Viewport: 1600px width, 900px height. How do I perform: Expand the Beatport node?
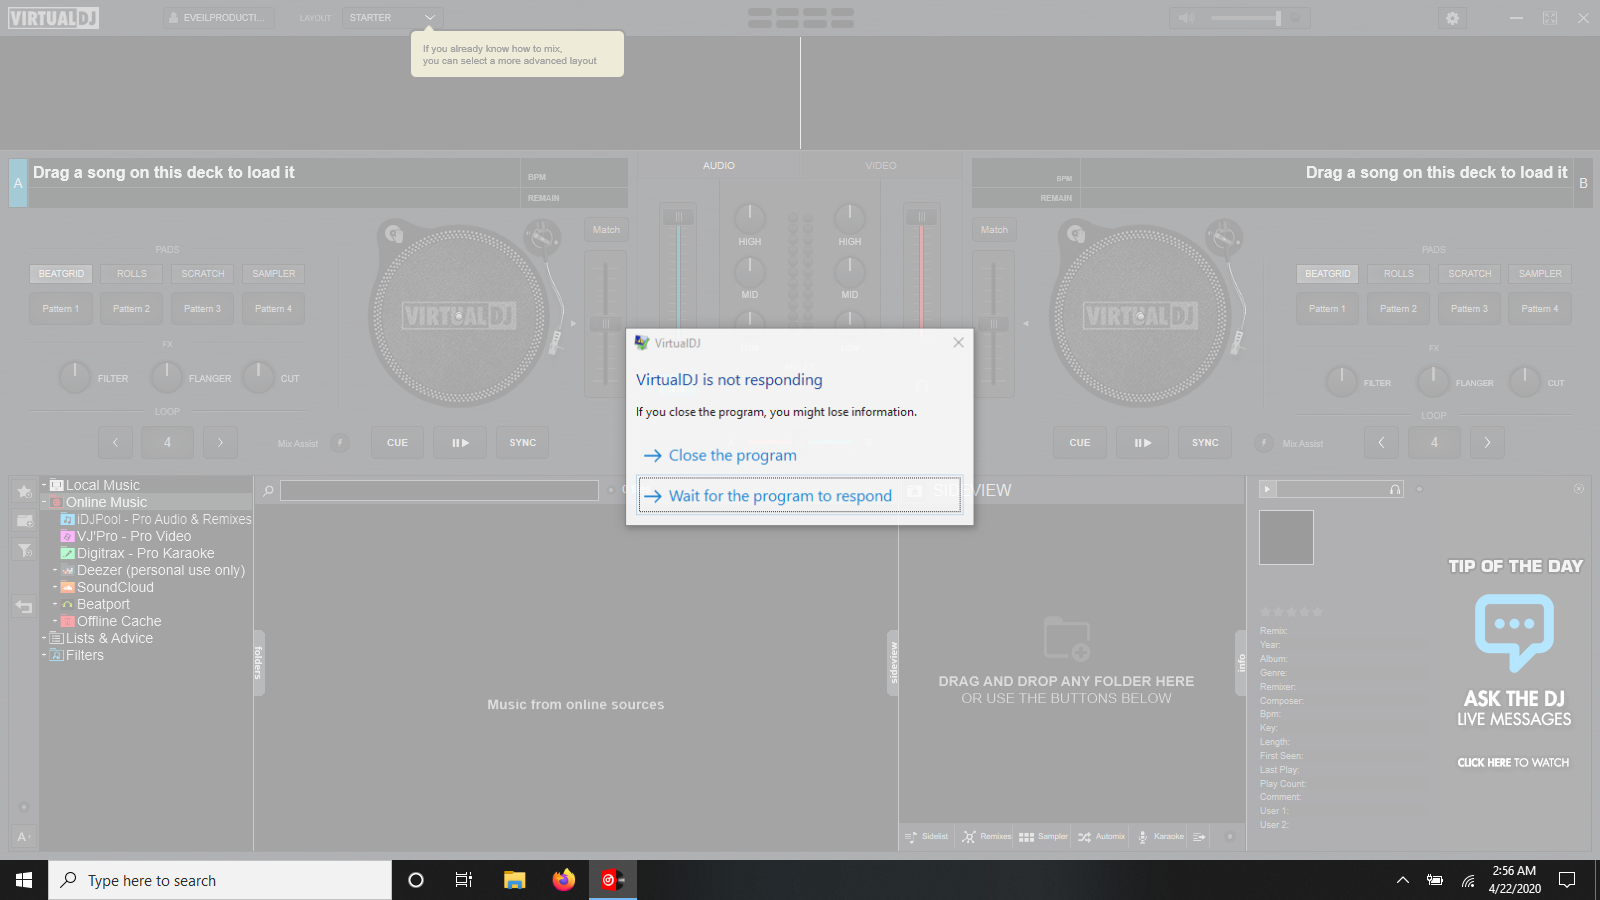point(55,604)
